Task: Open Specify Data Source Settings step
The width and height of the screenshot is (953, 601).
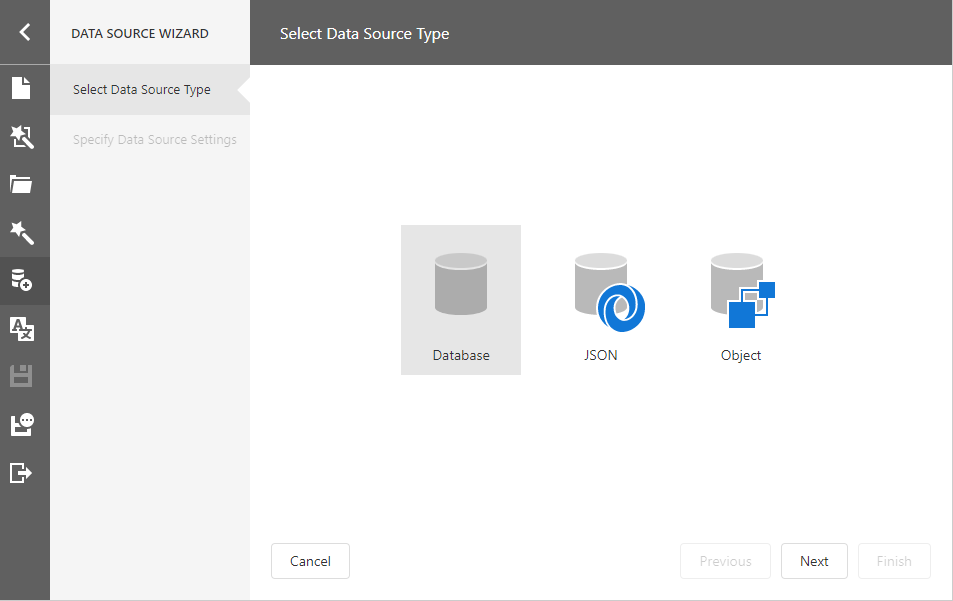Action: click(154, 139)
